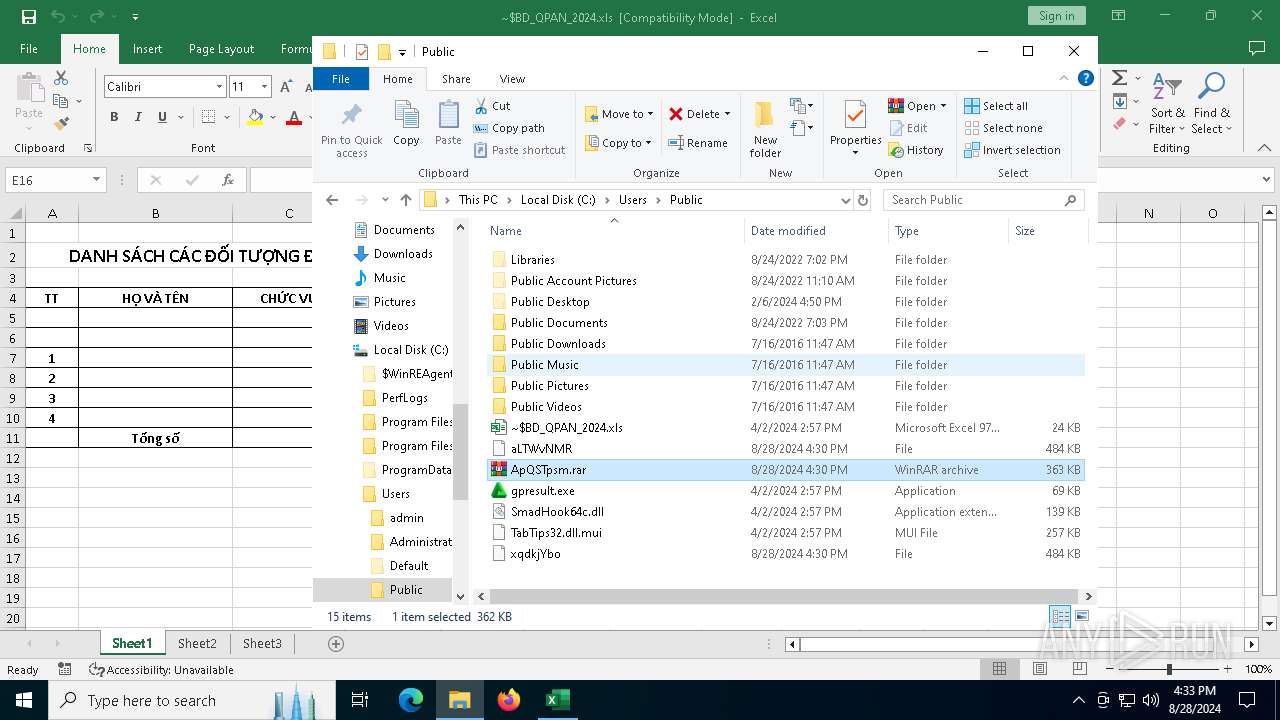Click the Excel zoom slider handle

pos(1169,669)
